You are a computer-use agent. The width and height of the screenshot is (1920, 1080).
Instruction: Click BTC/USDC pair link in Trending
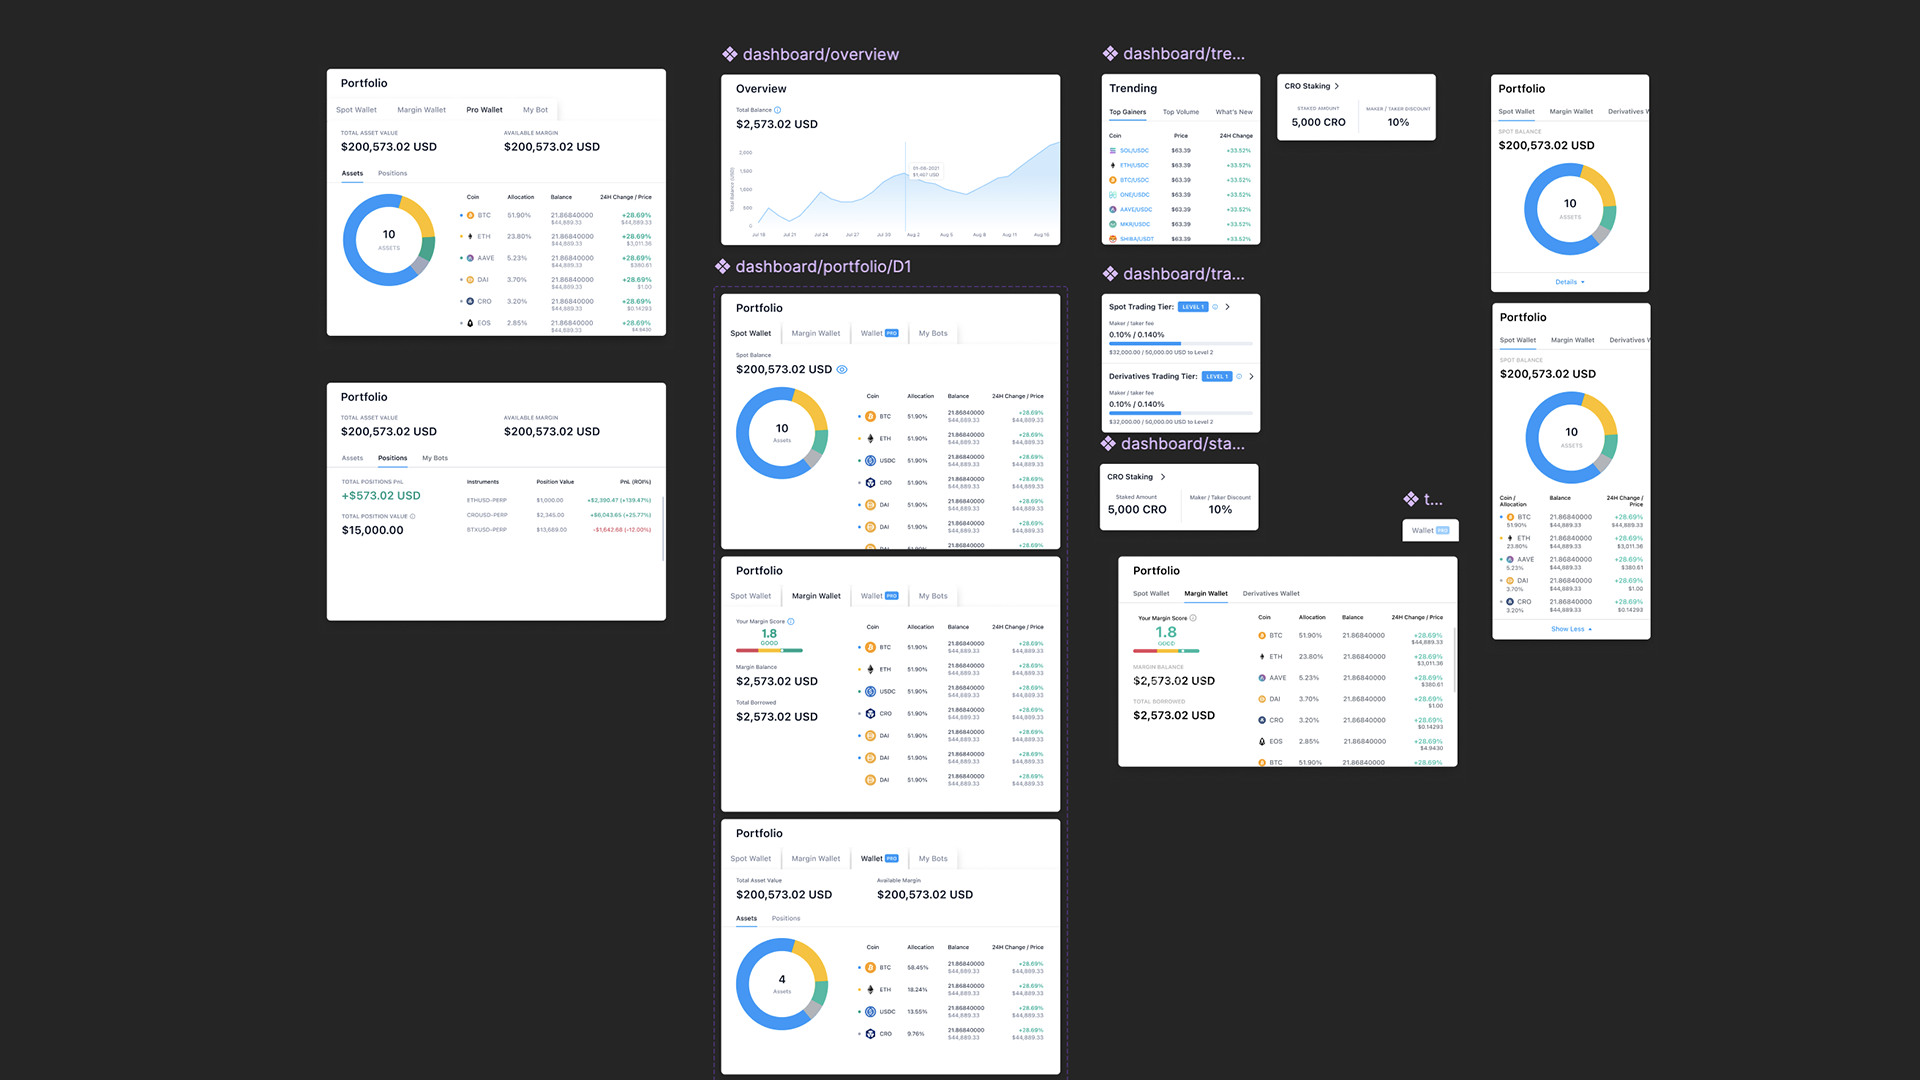point(1134,180)
